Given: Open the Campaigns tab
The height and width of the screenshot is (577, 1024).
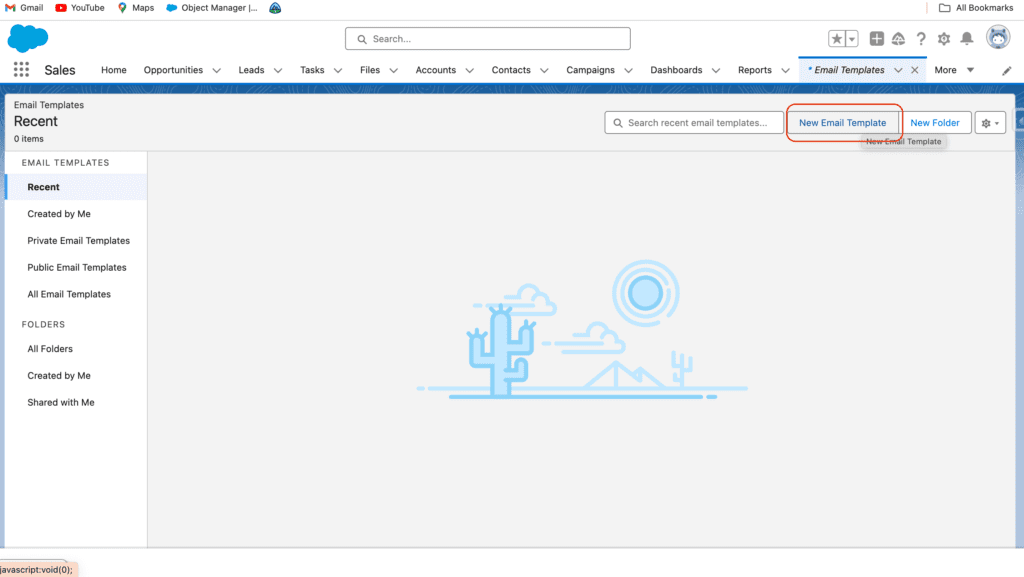Looking at the screenshot, I should pos(590,70).
